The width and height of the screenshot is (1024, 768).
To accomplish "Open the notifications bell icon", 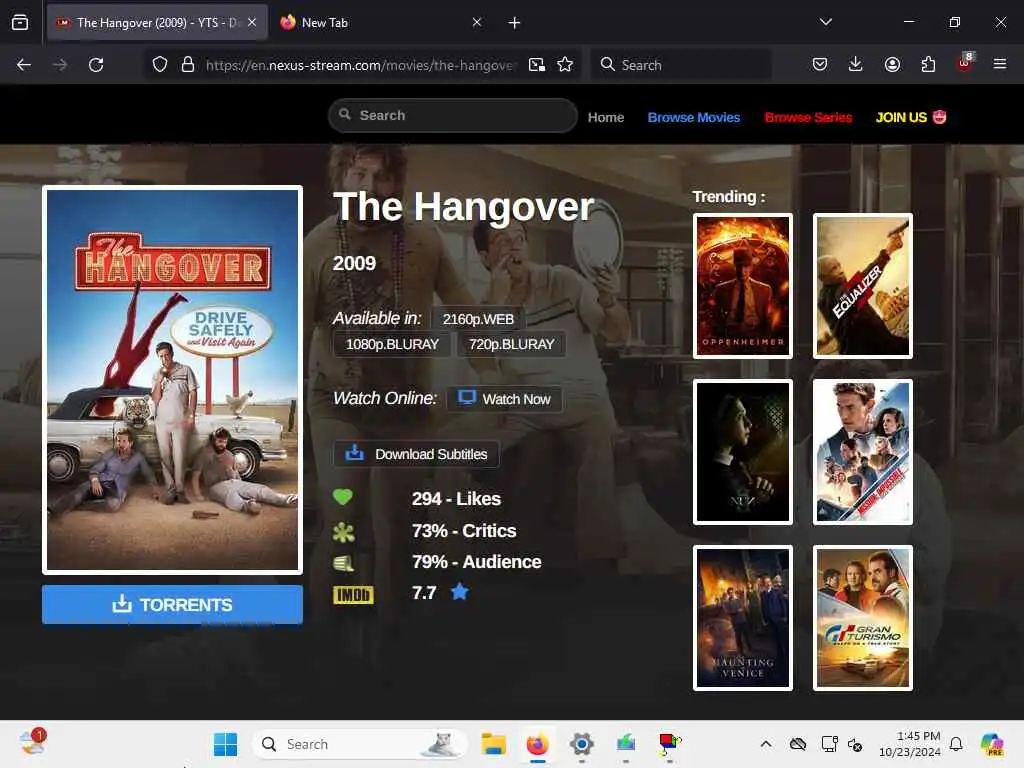I will (x=956, y=744).
